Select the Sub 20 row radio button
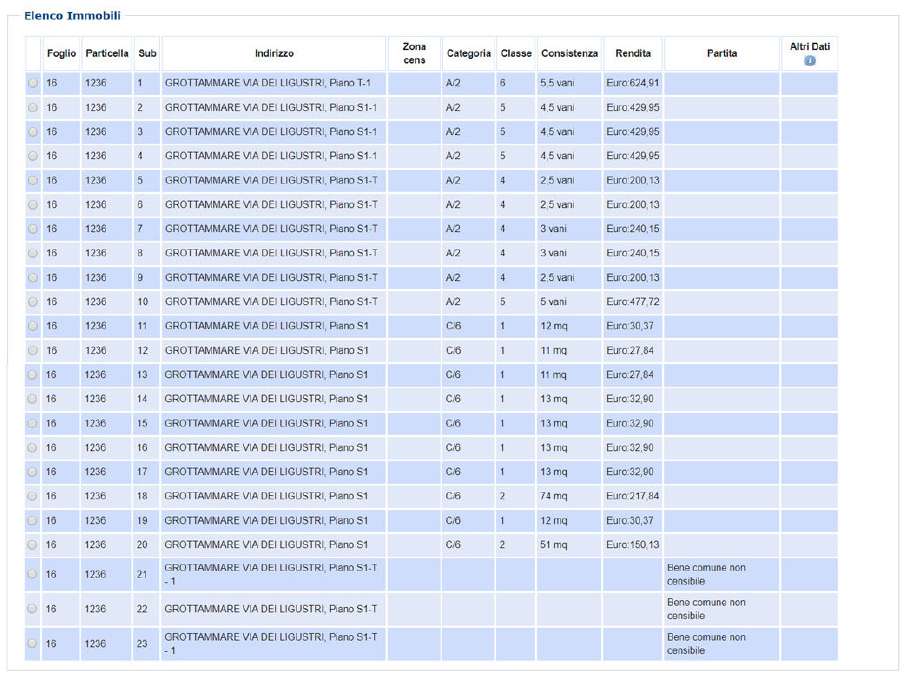 (x=33, y=545)
